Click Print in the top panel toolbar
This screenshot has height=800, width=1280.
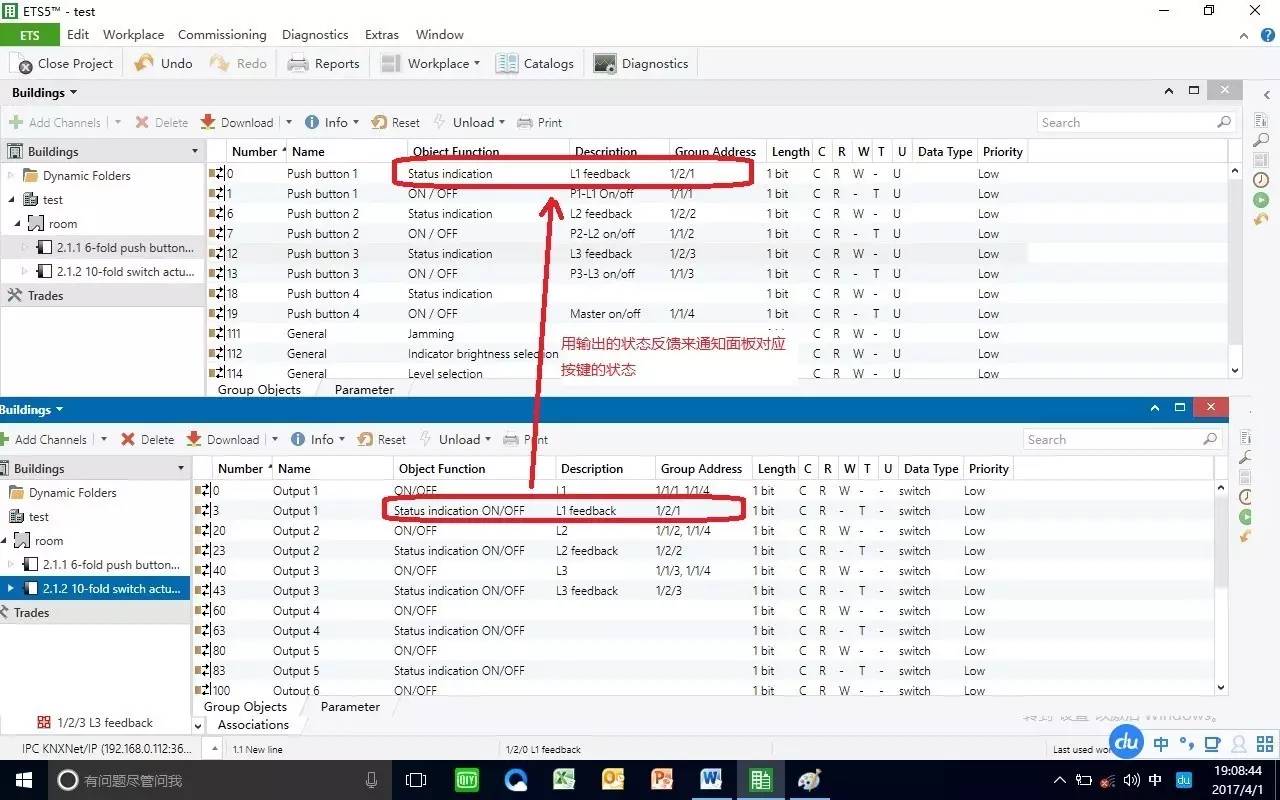pyautogui.click(x=540, y=122)
